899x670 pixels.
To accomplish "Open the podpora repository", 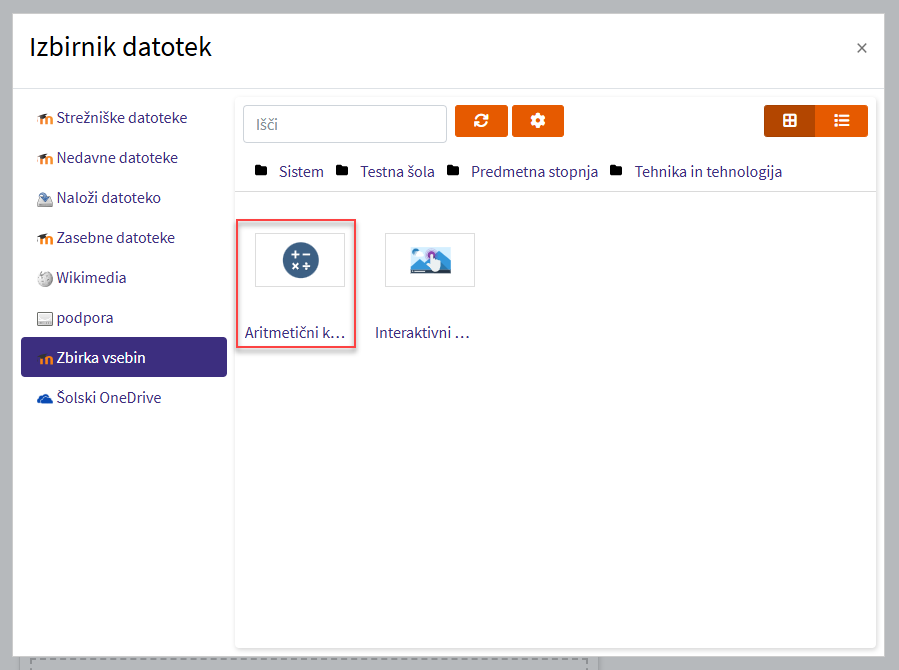I will click(x=84, y=318).
